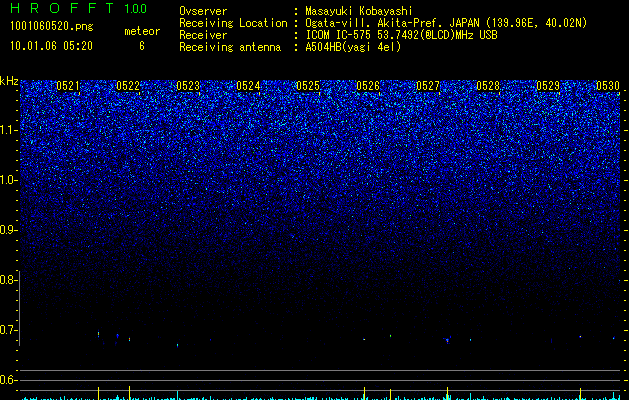This screenshot has width=629, height=400.
Task: Click the 0.9 kHz axis label
Action: pos(8,230)
